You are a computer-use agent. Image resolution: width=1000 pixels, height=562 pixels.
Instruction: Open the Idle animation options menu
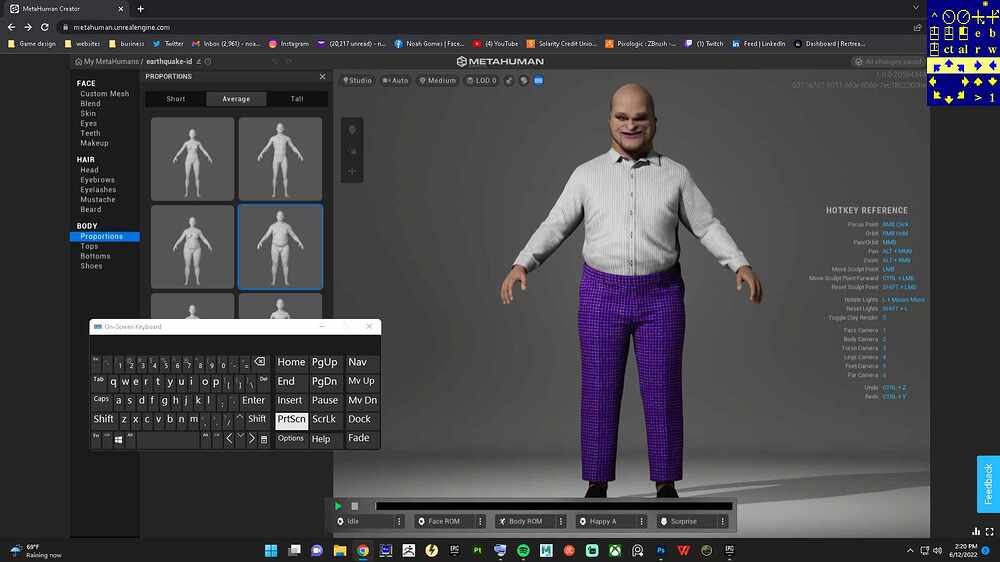[399, 522]
